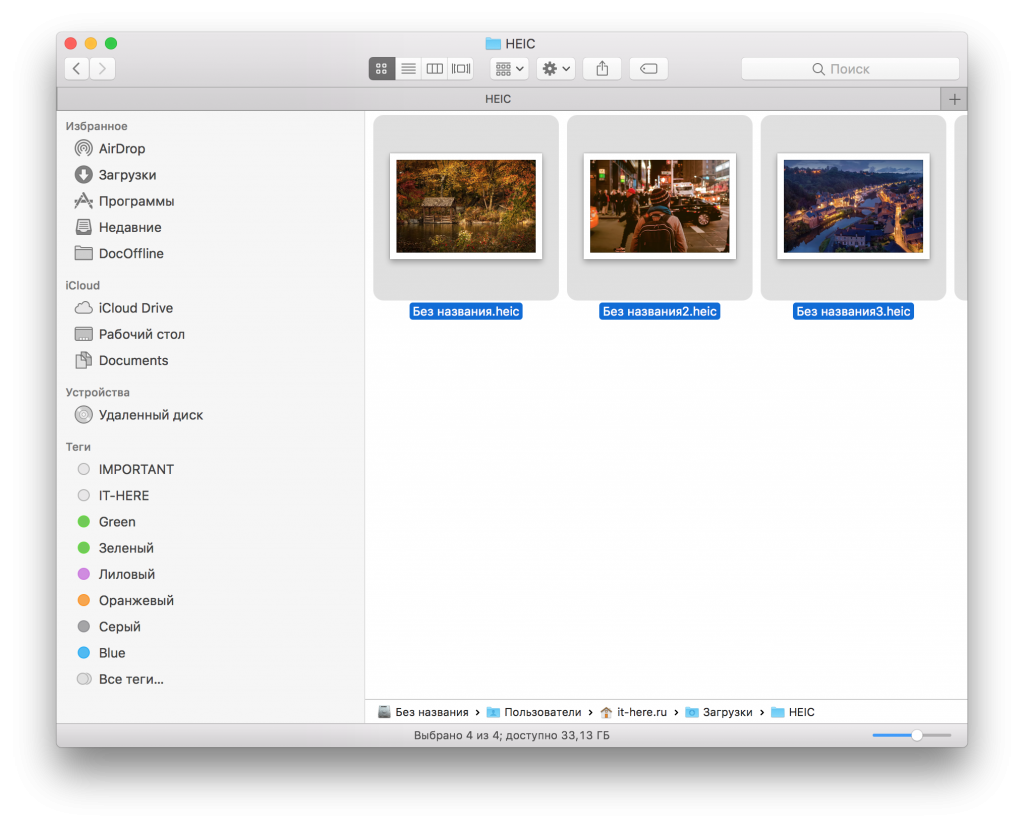Click the Edit Tags toolbar button
Screen dimensions: 1024x828
[x=648, y=69]
